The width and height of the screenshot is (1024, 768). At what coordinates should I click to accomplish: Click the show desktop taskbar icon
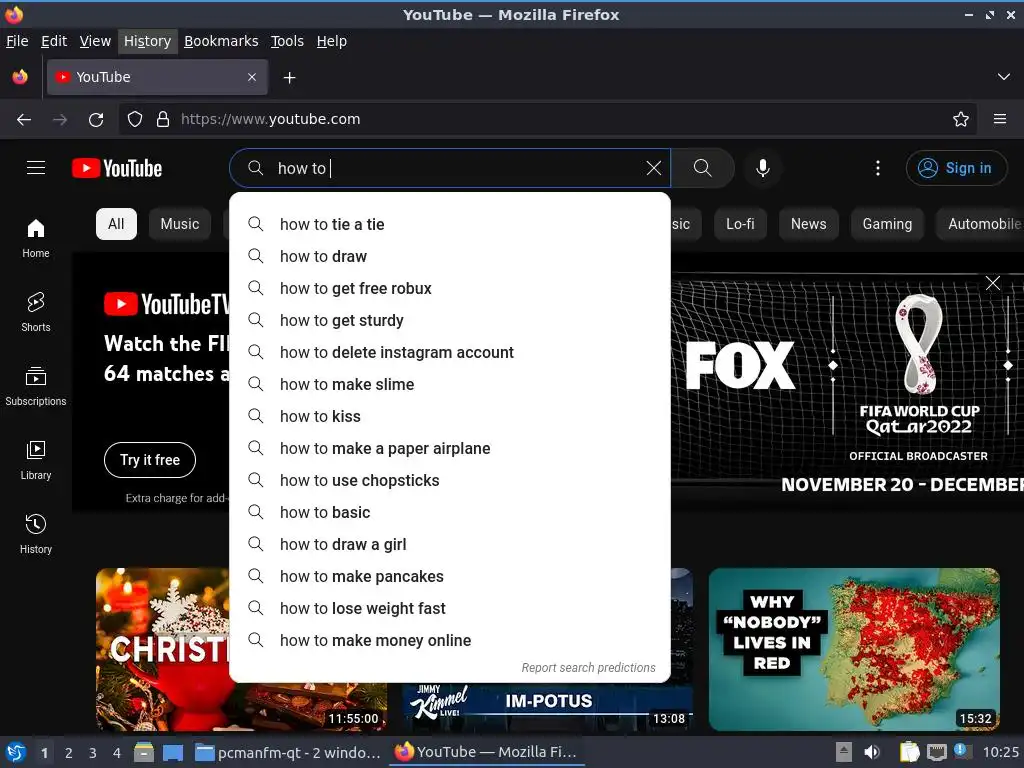click(x=173, y=753)
